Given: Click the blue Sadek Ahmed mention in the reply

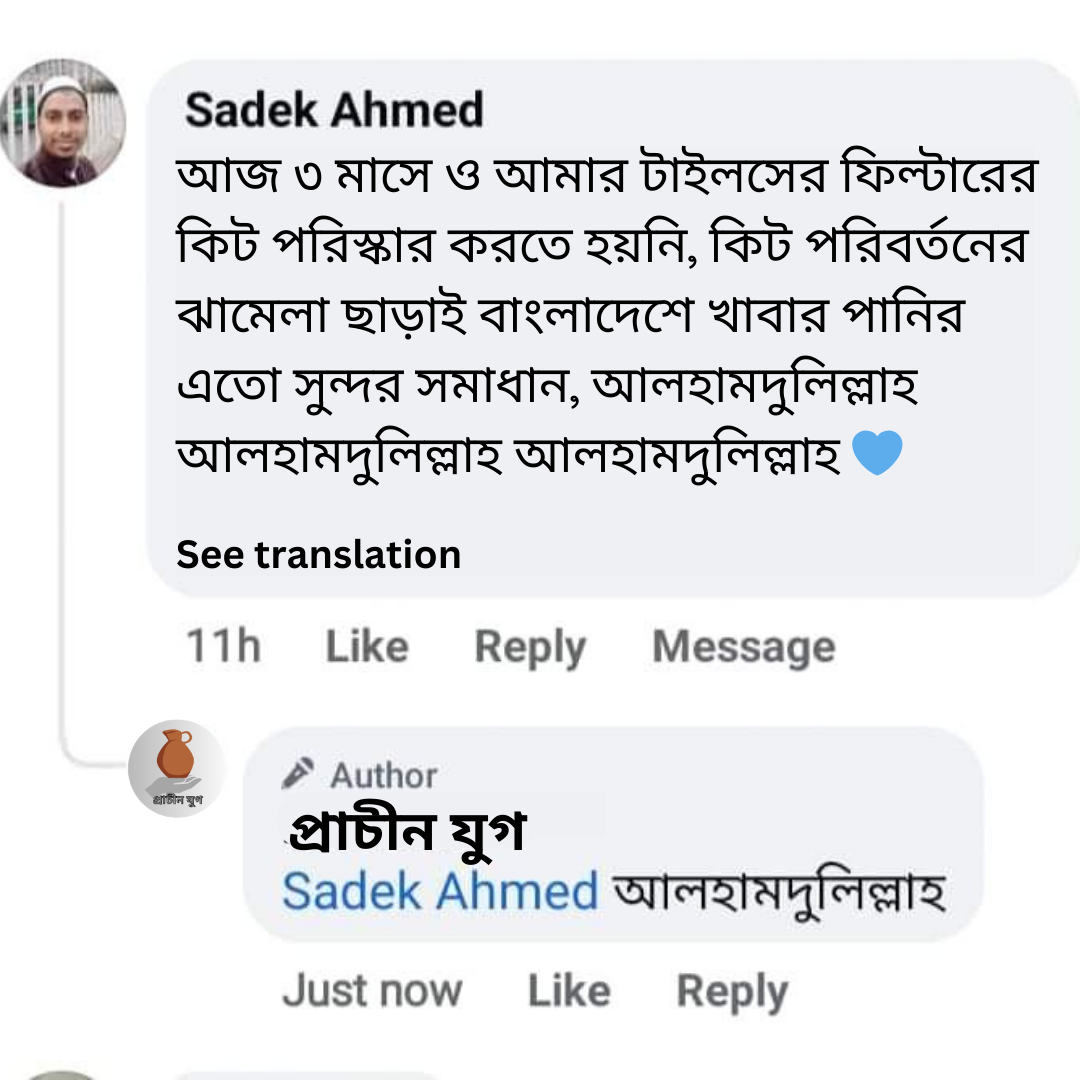Looking at the screenshot, I should pyautogui.click(x=440, y=890).
